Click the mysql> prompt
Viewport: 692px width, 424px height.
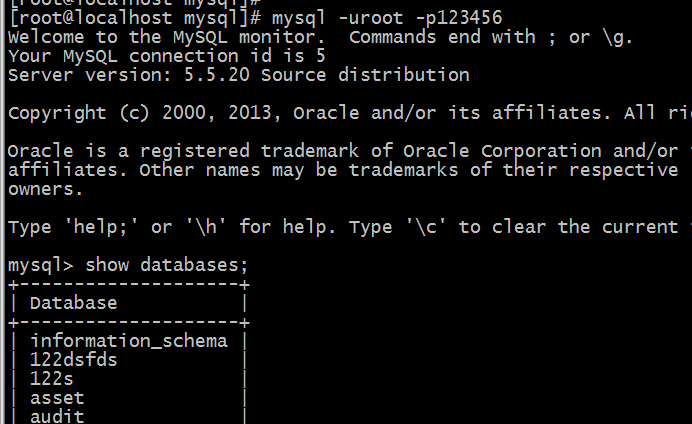(x=41, y=266)
